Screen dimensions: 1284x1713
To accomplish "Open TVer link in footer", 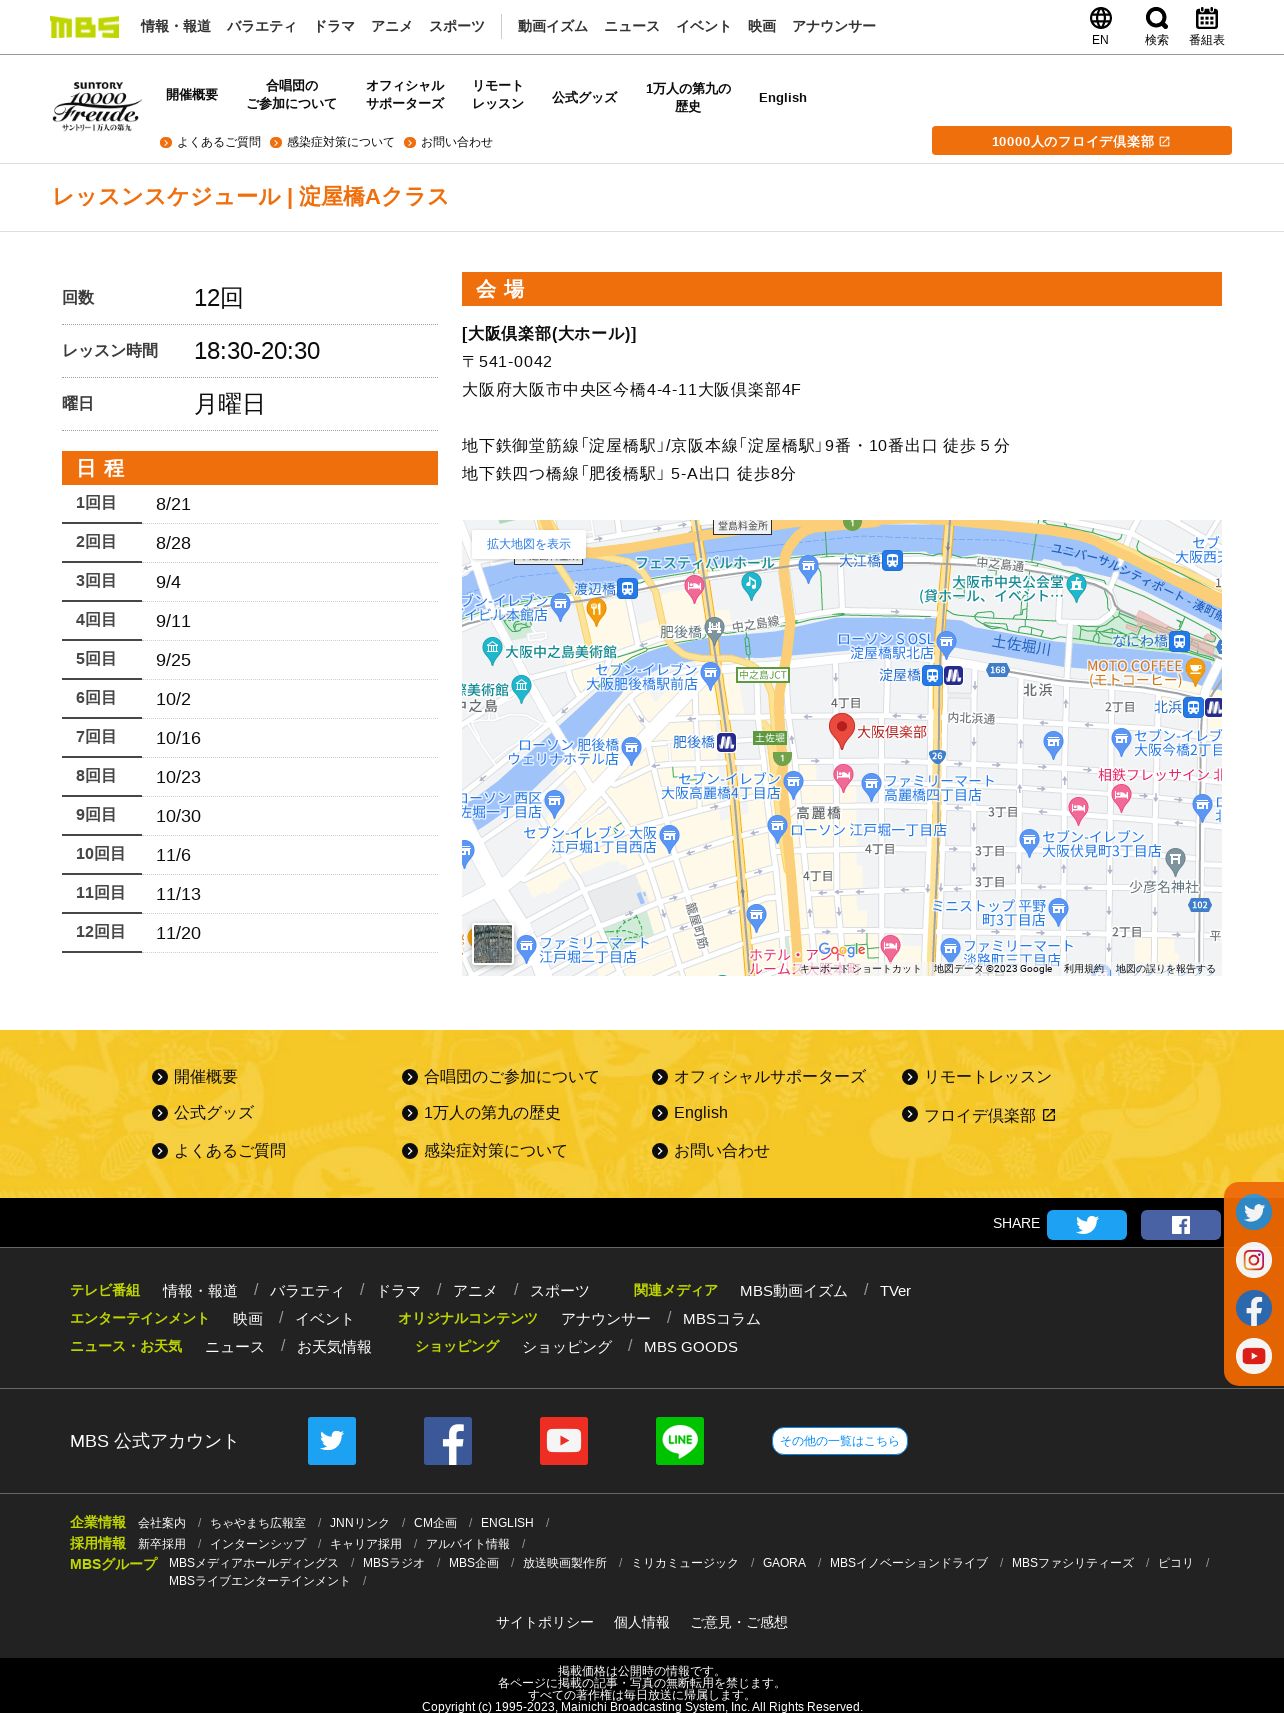I will click(x=895, y=1291).
